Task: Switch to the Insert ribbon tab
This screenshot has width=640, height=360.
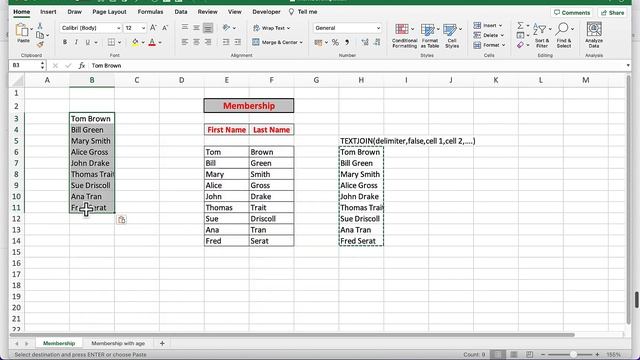Action: click(48, 12)
